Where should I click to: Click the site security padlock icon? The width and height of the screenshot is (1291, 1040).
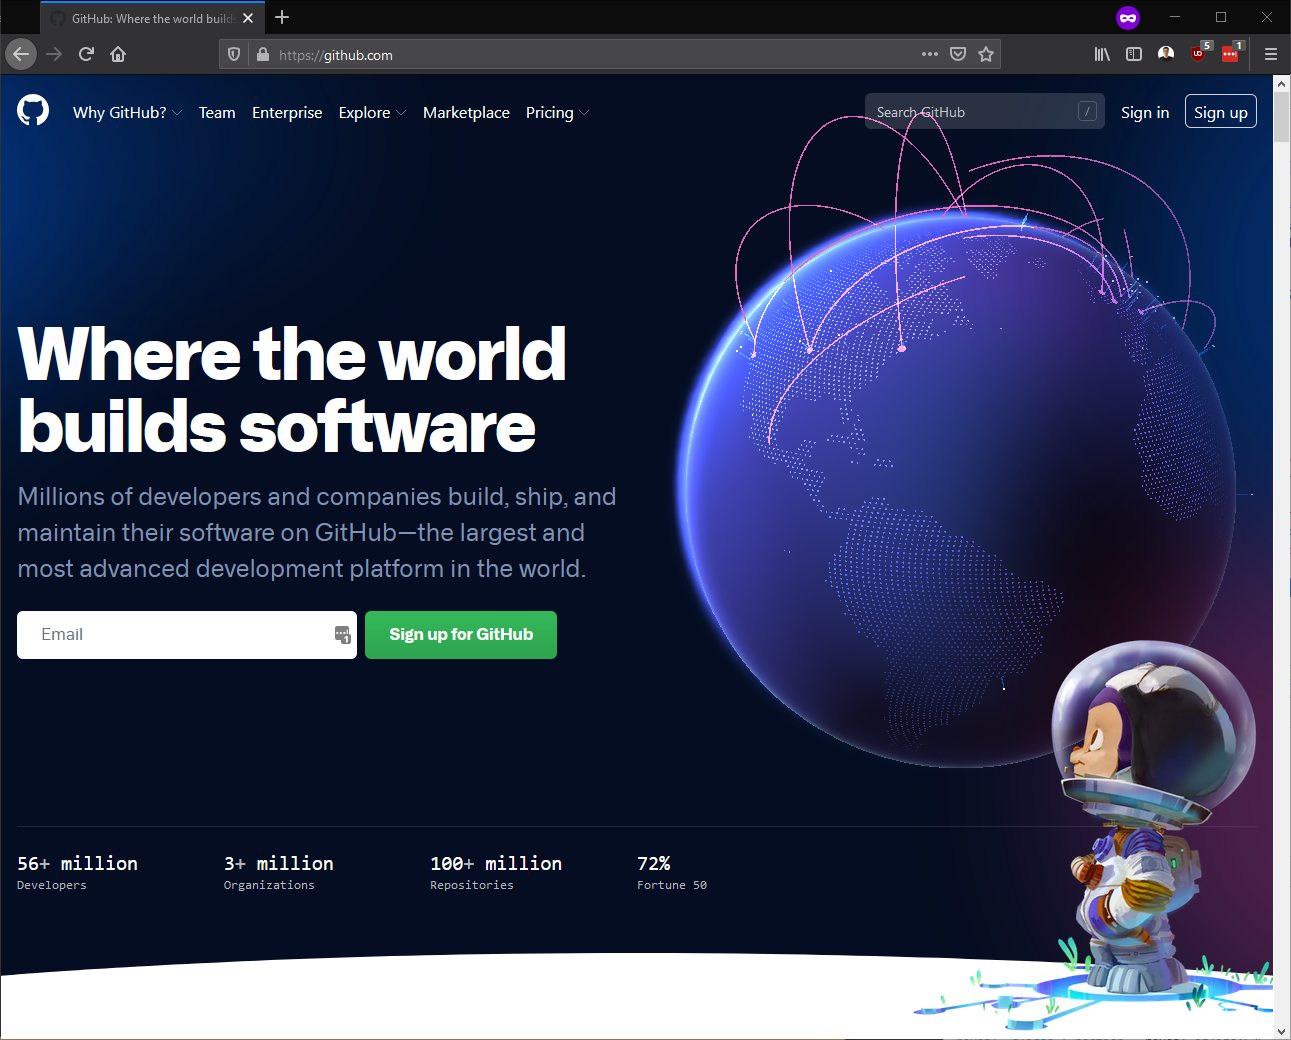tap(262, 54)
